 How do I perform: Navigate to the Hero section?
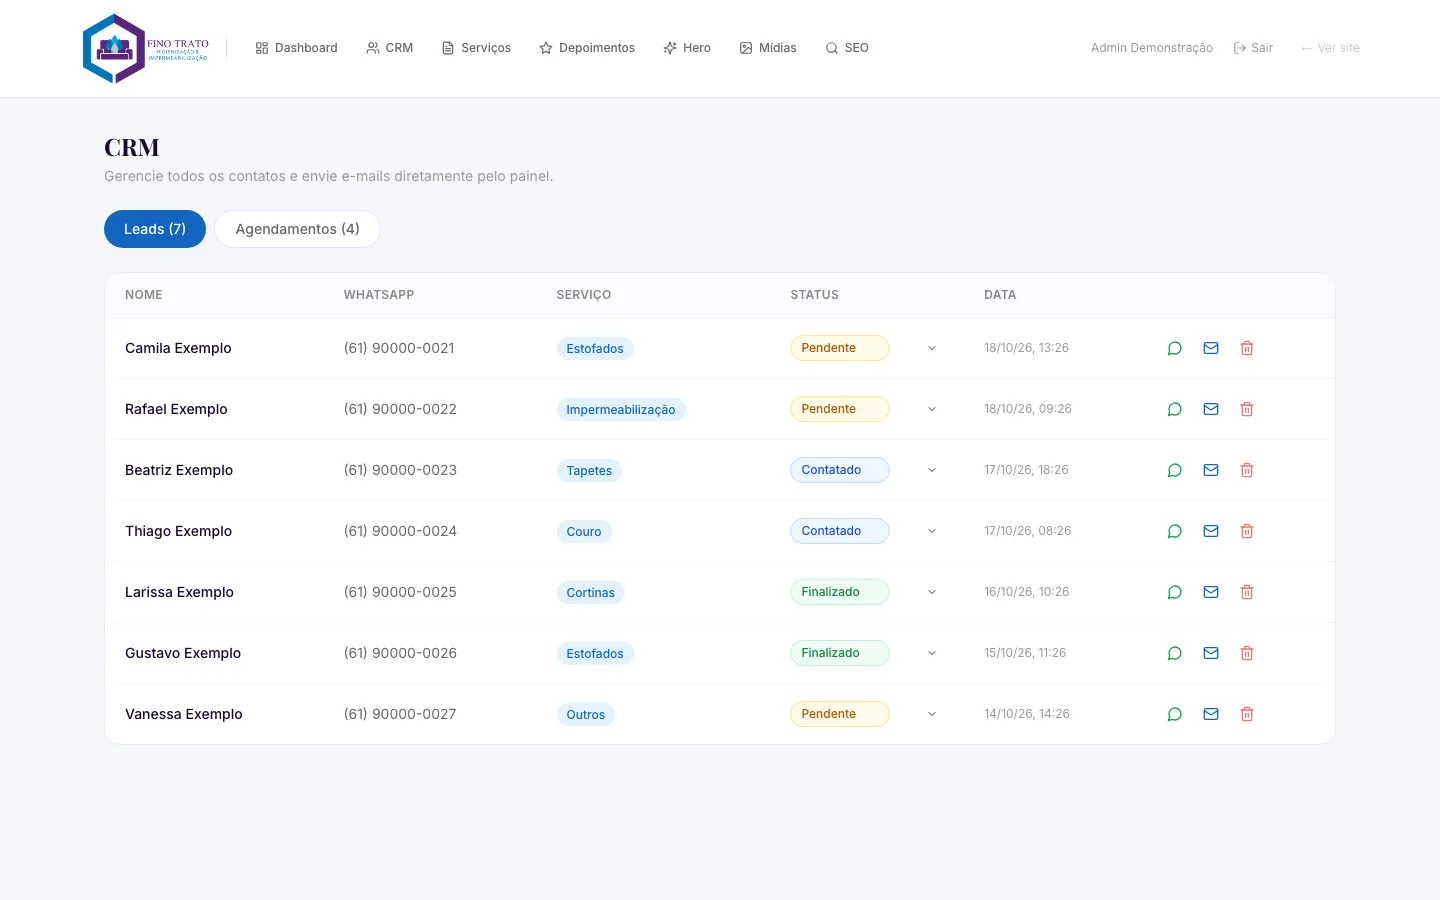(x=687, y=48)
